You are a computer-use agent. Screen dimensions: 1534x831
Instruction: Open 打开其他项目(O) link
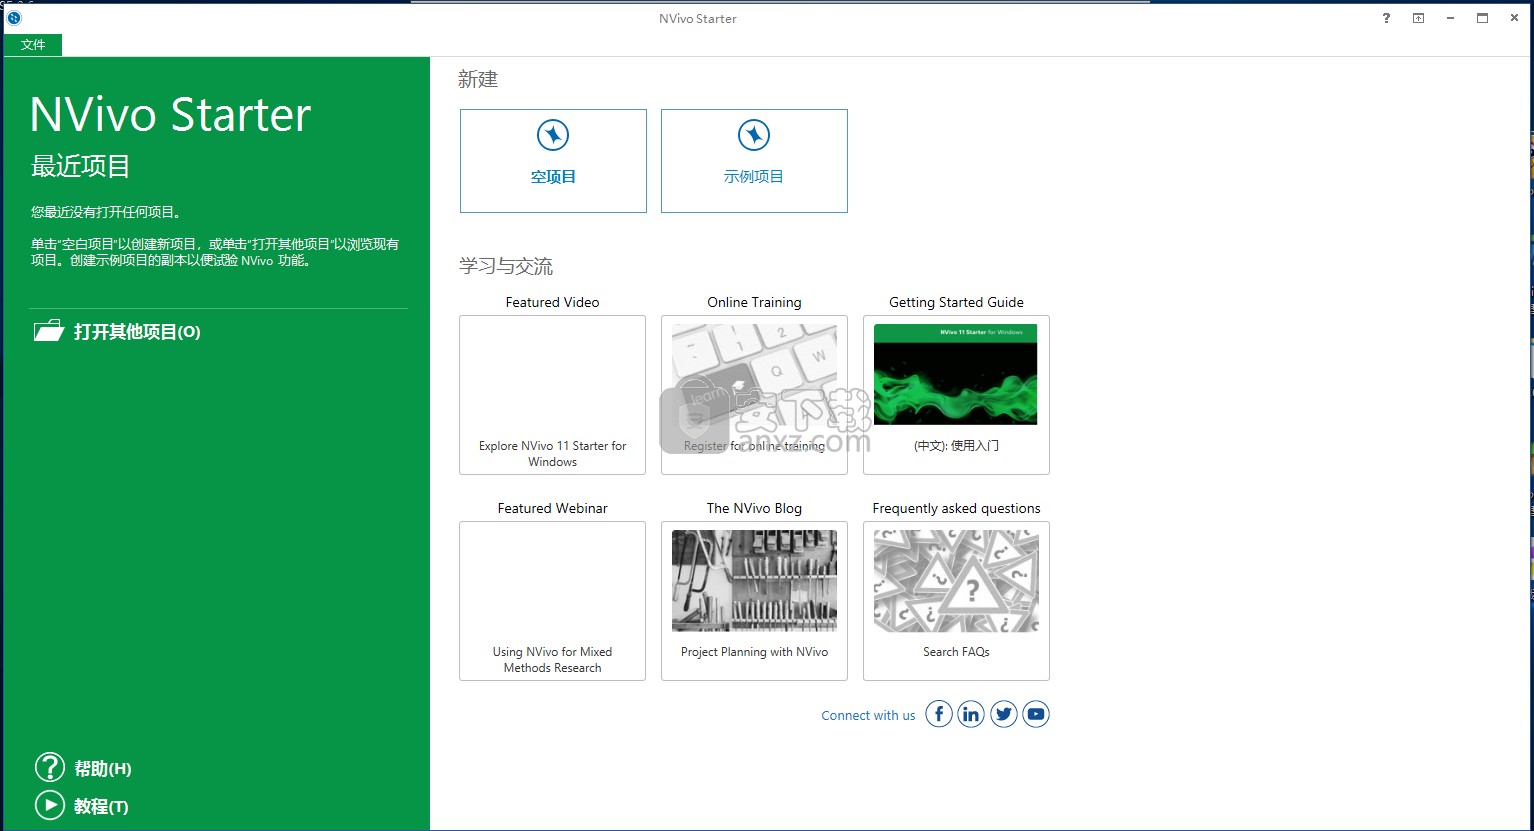(137, 332)
